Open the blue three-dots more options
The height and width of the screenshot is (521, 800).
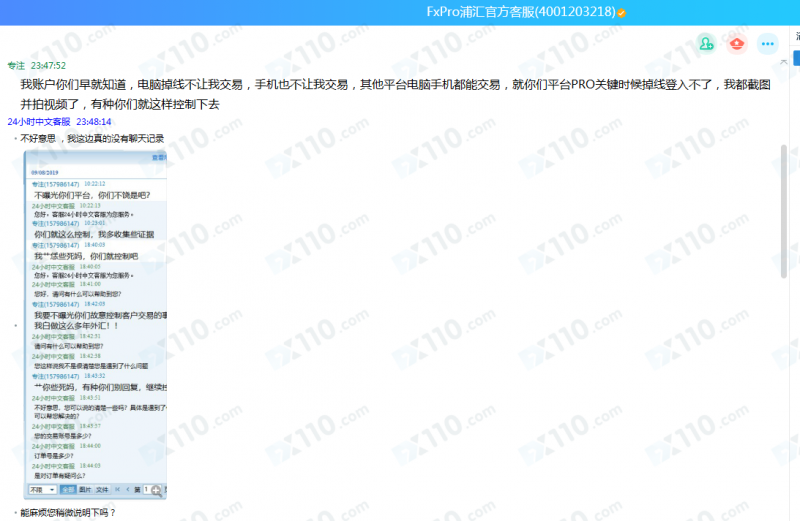[767, 43]
